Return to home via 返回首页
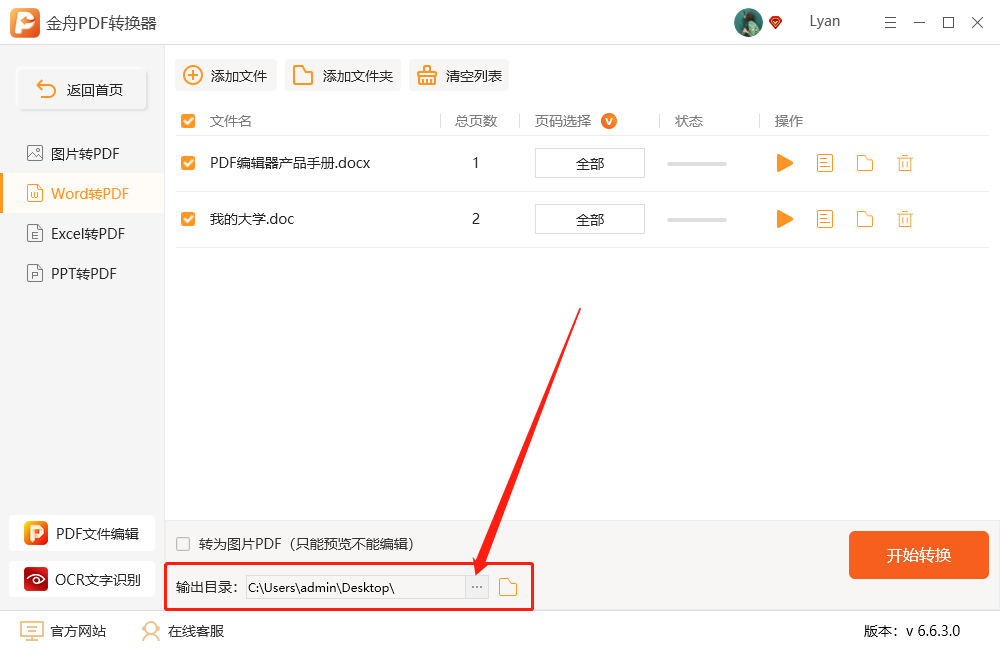Screen dimensions: 1000x650 tap(82, 89)
